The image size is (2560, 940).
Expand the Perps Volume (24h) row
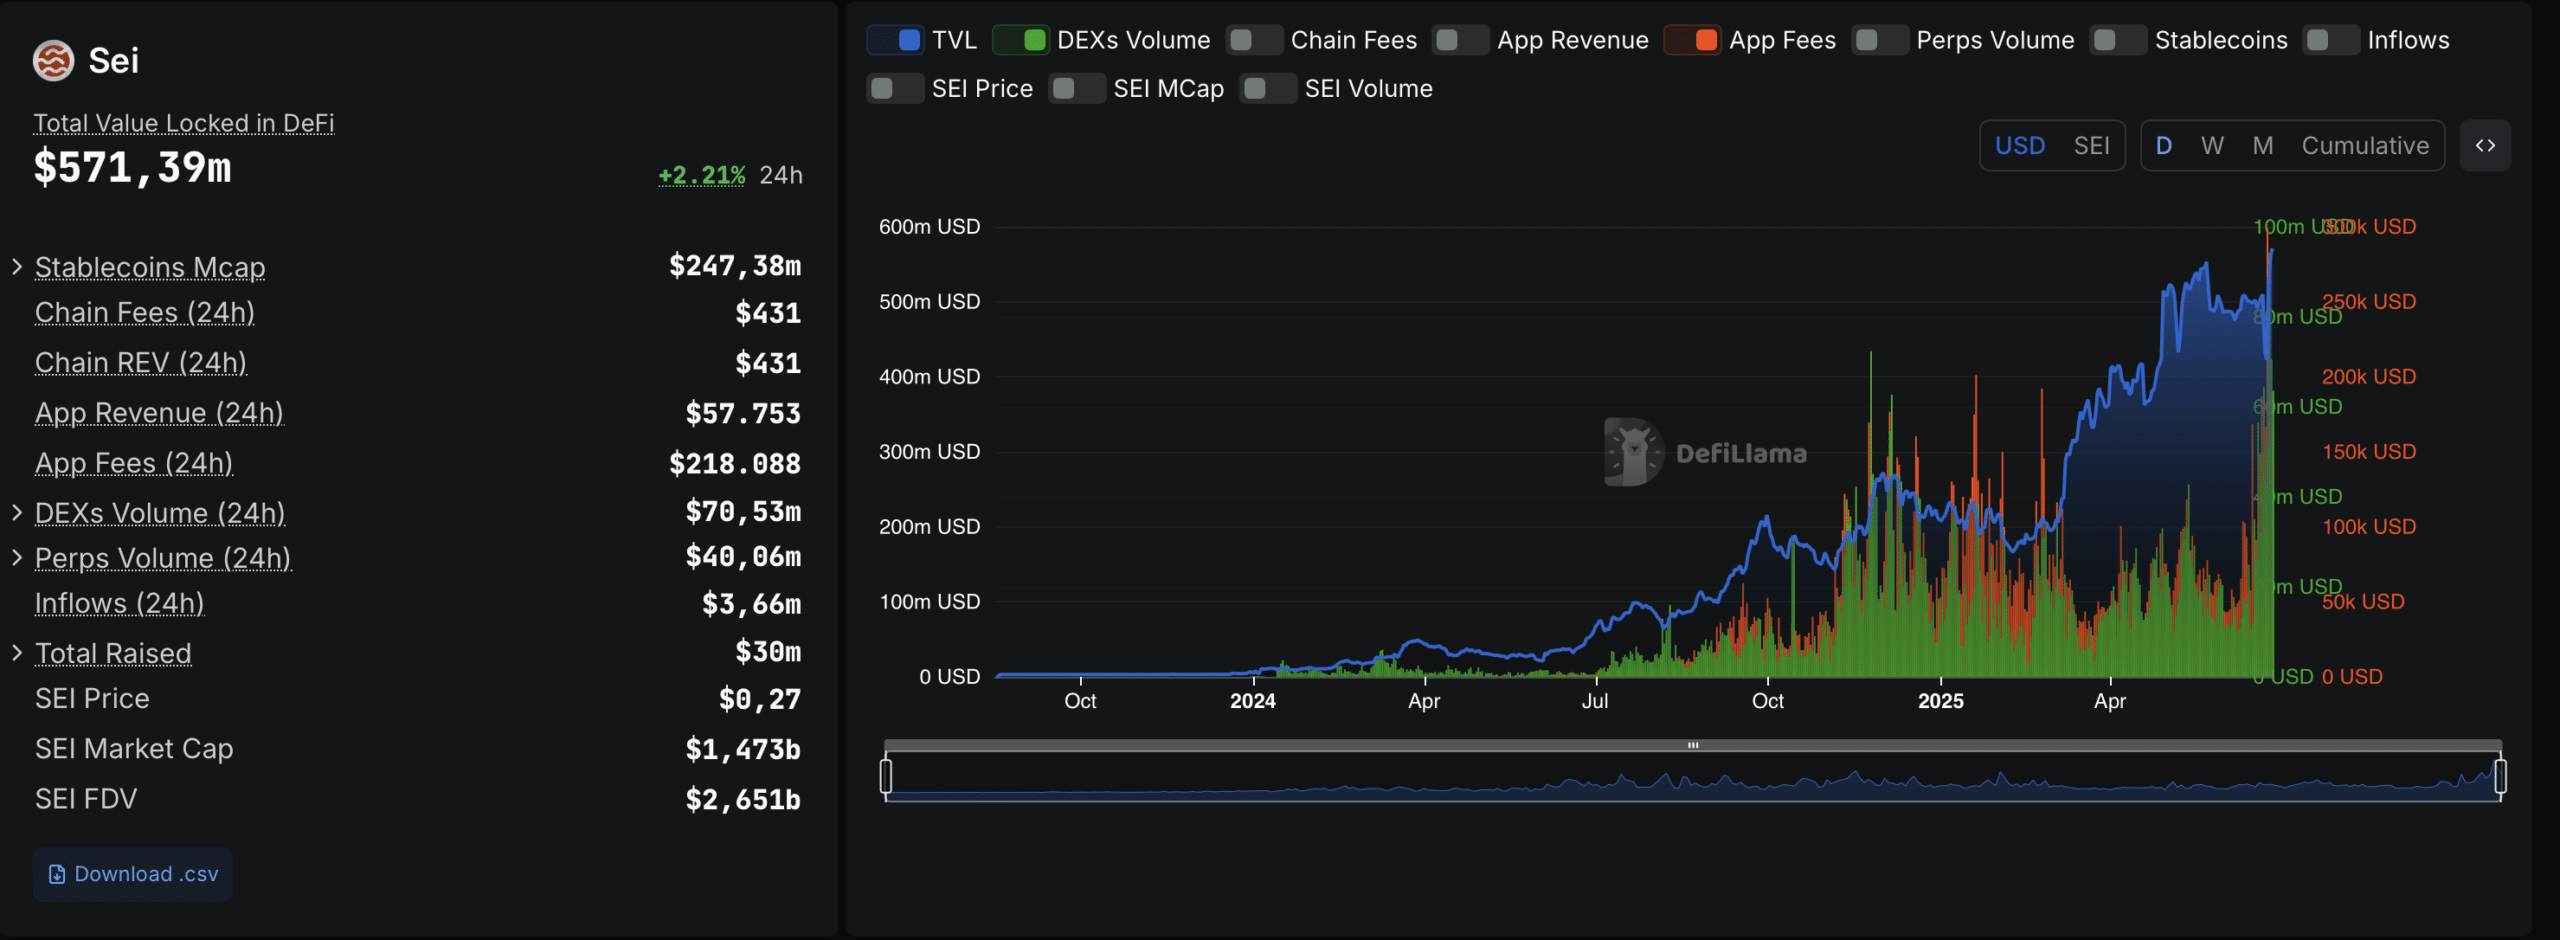(17, 558)
